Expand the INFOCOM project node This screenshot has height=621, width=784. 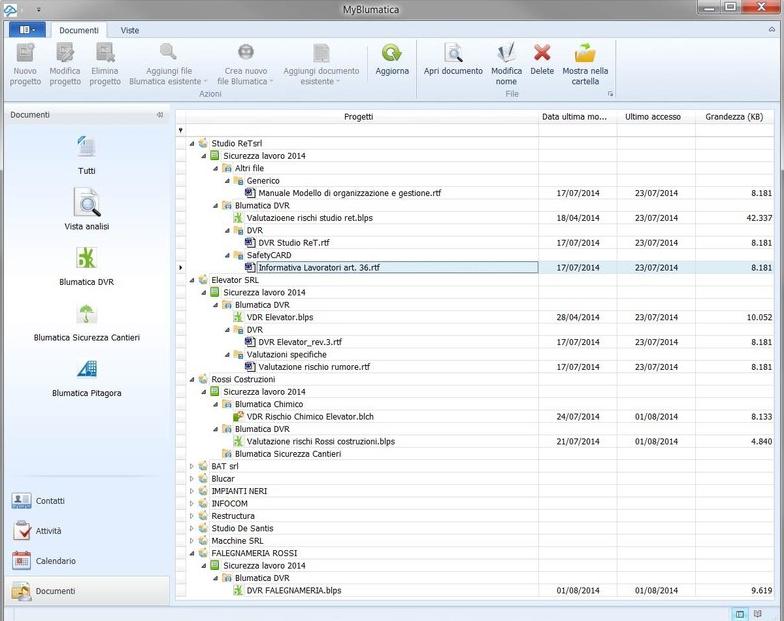[x=193, y=504]
